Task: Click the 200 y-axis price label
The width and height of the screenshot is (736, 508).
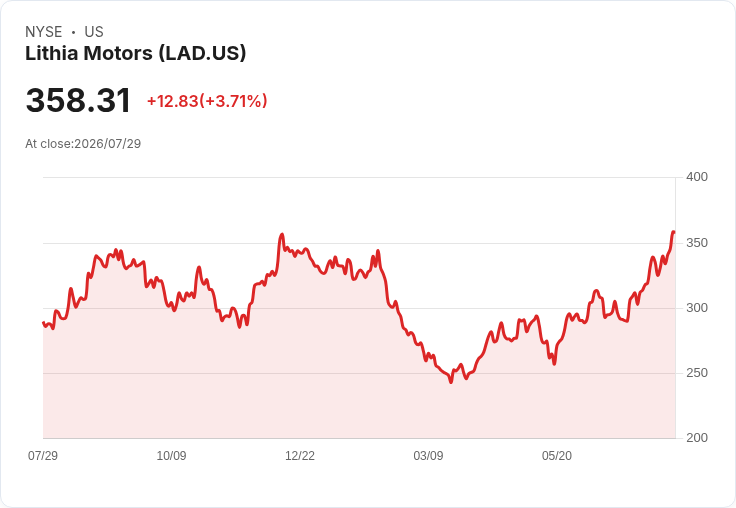Action: pyautogui.click(x=697, y=438)
